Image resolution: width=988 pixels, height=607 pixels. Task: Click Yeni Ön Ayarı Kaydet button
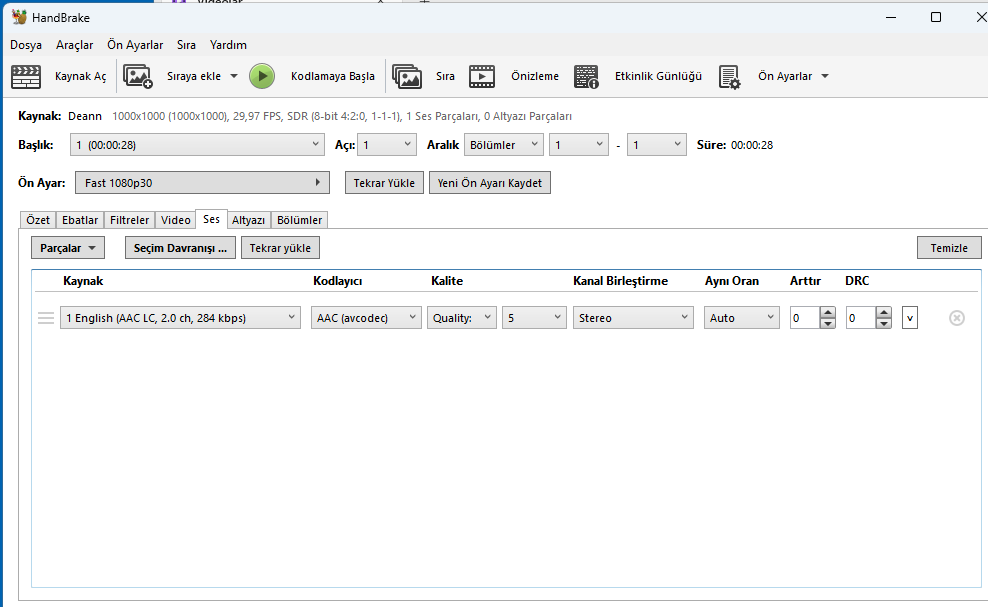(490, 183)
